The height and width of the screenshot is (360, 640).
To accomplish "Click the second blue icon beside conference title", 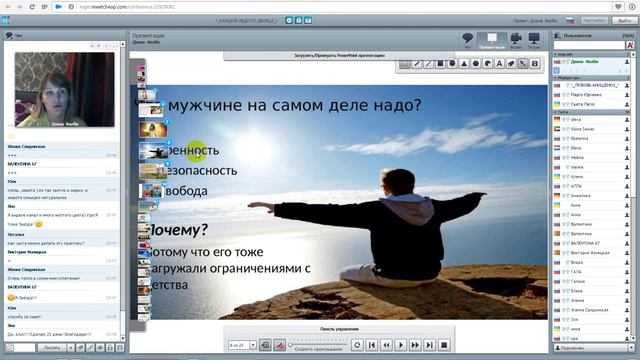I will click(298, 20).
